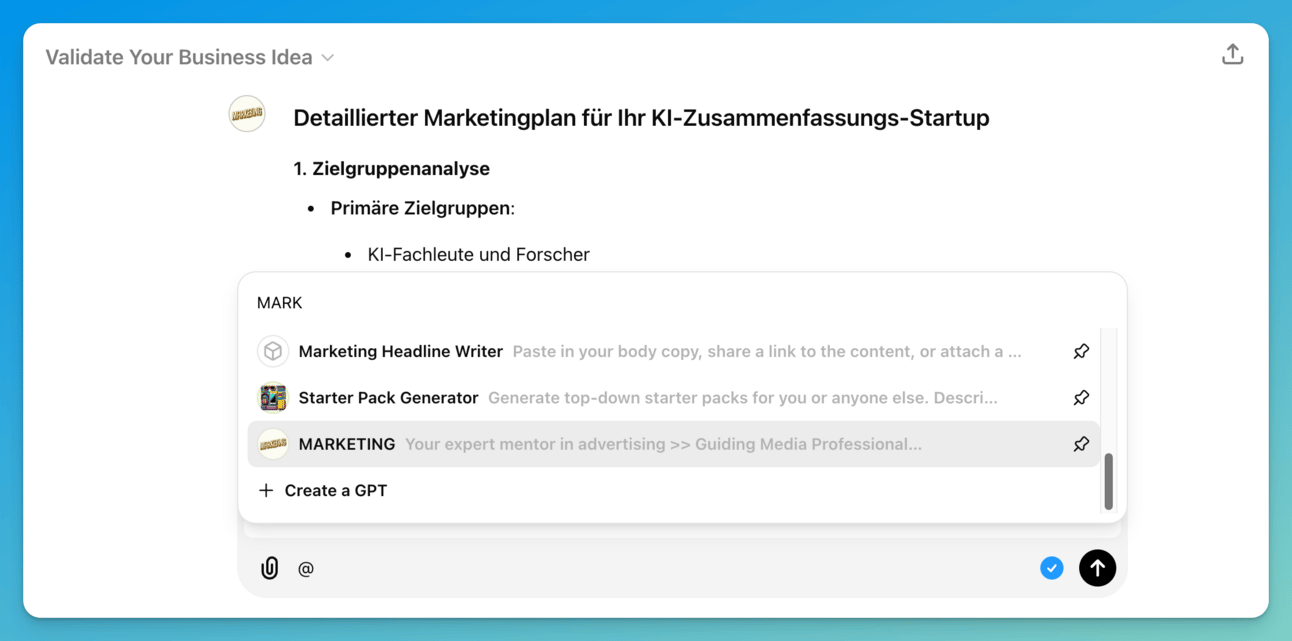This screenshot has height=641, width=1292.
Task: Pin the Starter Pack Generator GPT
Action: coord(1081,398)
